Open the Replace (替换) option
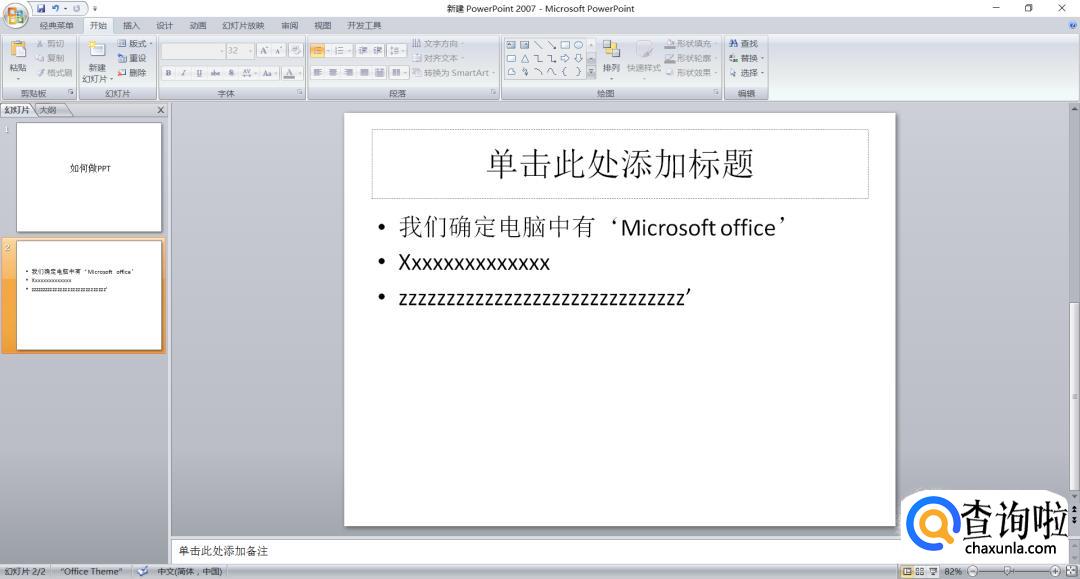Image resolution: width=1080 pixels, height=579 pixels. pos(746,58)
